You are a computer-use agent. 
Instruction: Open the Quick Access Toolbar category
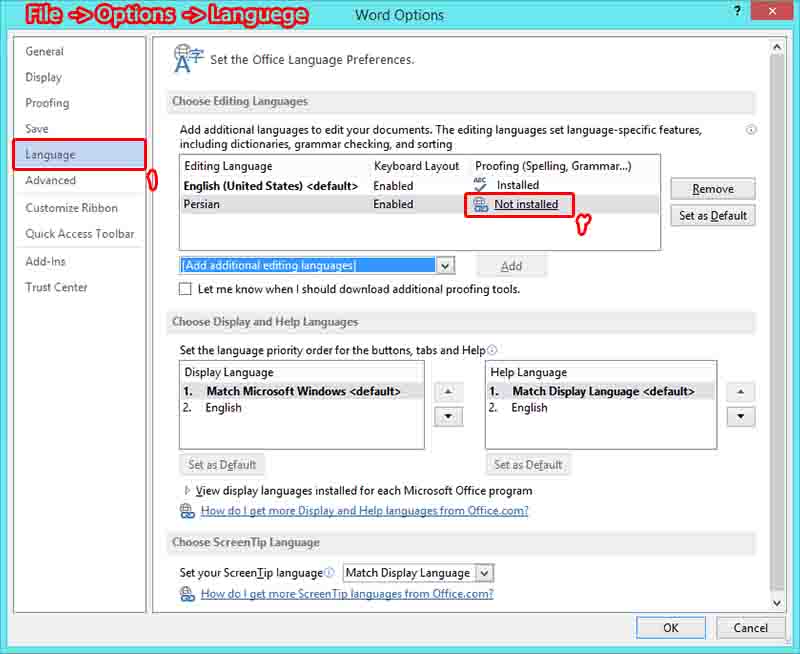pos(80,234)
